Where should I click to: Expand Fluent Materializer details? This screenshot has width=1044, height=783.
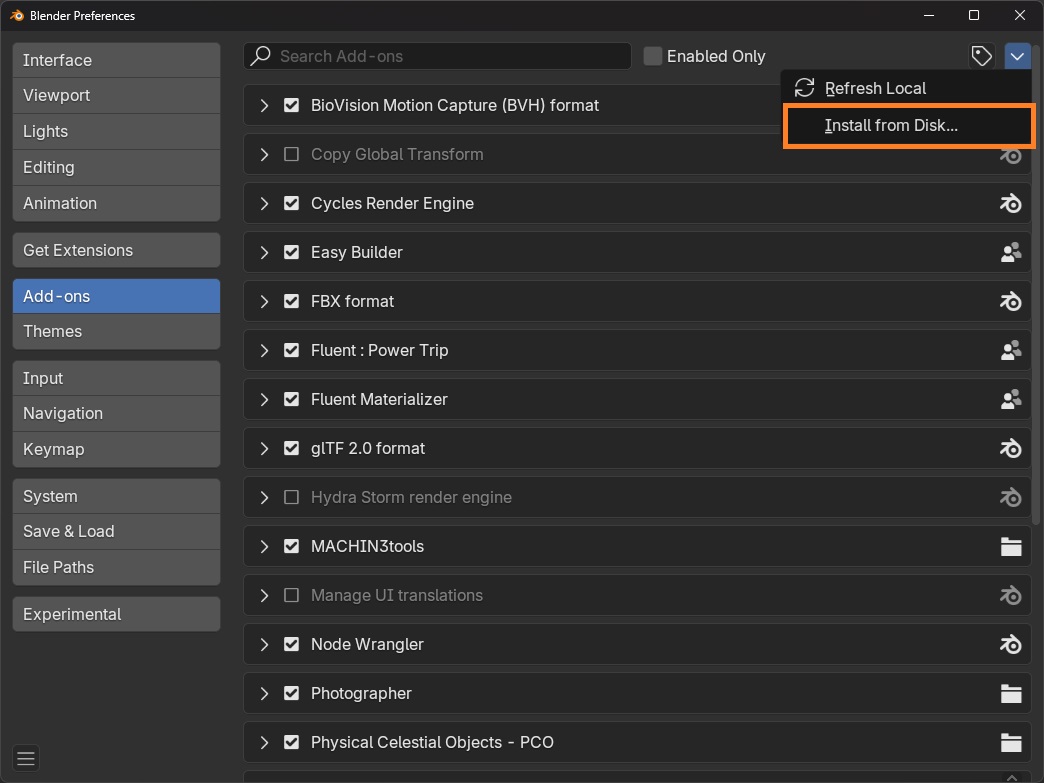click(x=264, y=399)
